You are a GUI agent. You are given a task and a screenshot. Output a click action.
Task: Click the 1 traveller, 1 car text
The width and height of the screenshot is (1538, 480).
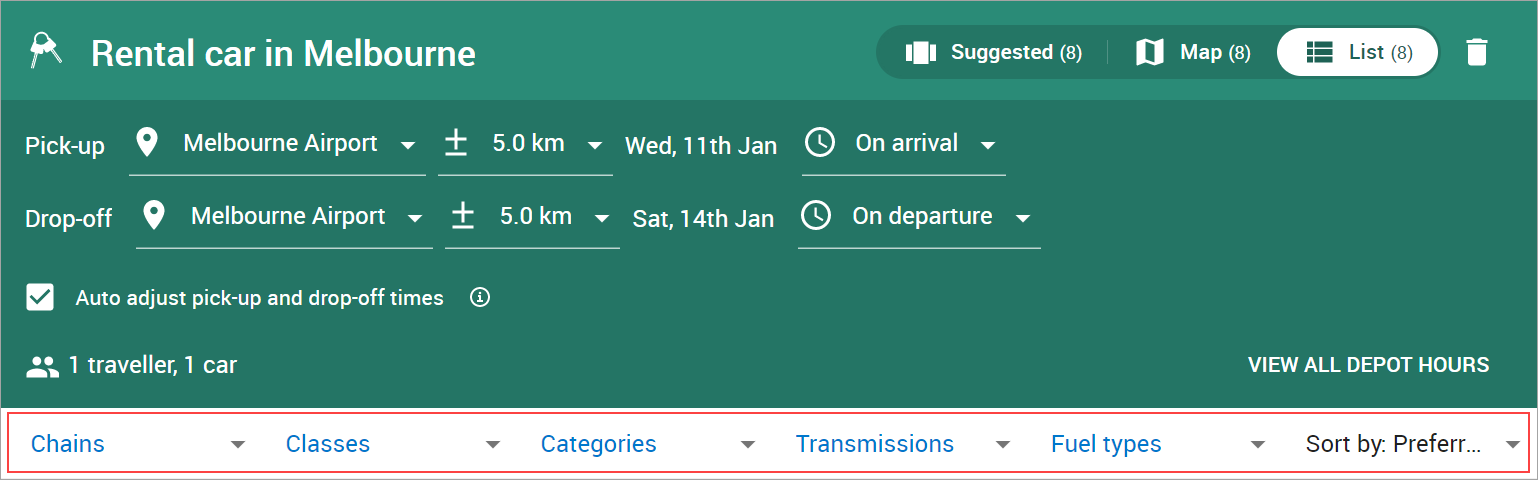click(x=153, y=365)
